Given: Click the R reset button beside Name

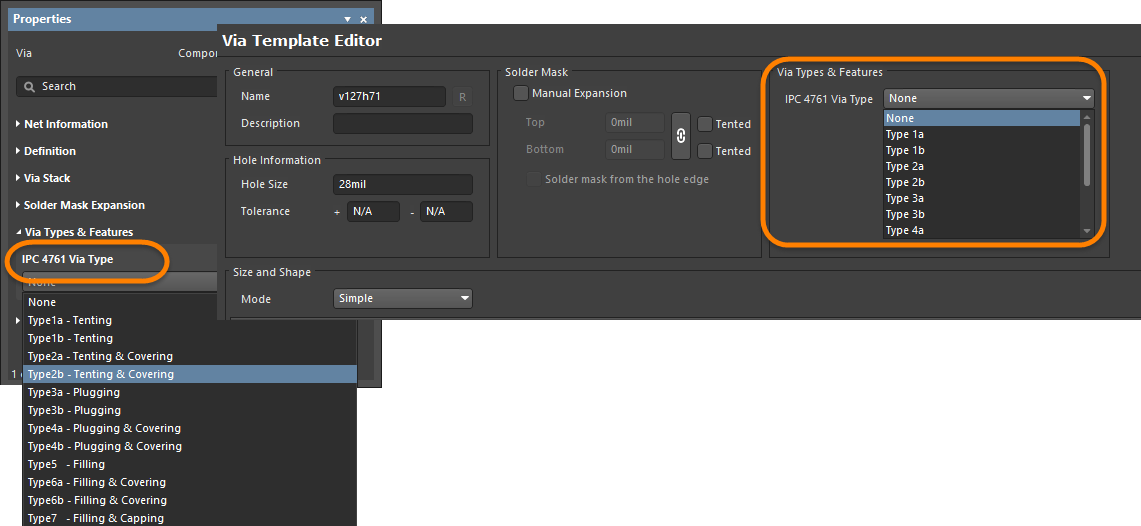Looking at the screenshot, I should pos(462,97).
